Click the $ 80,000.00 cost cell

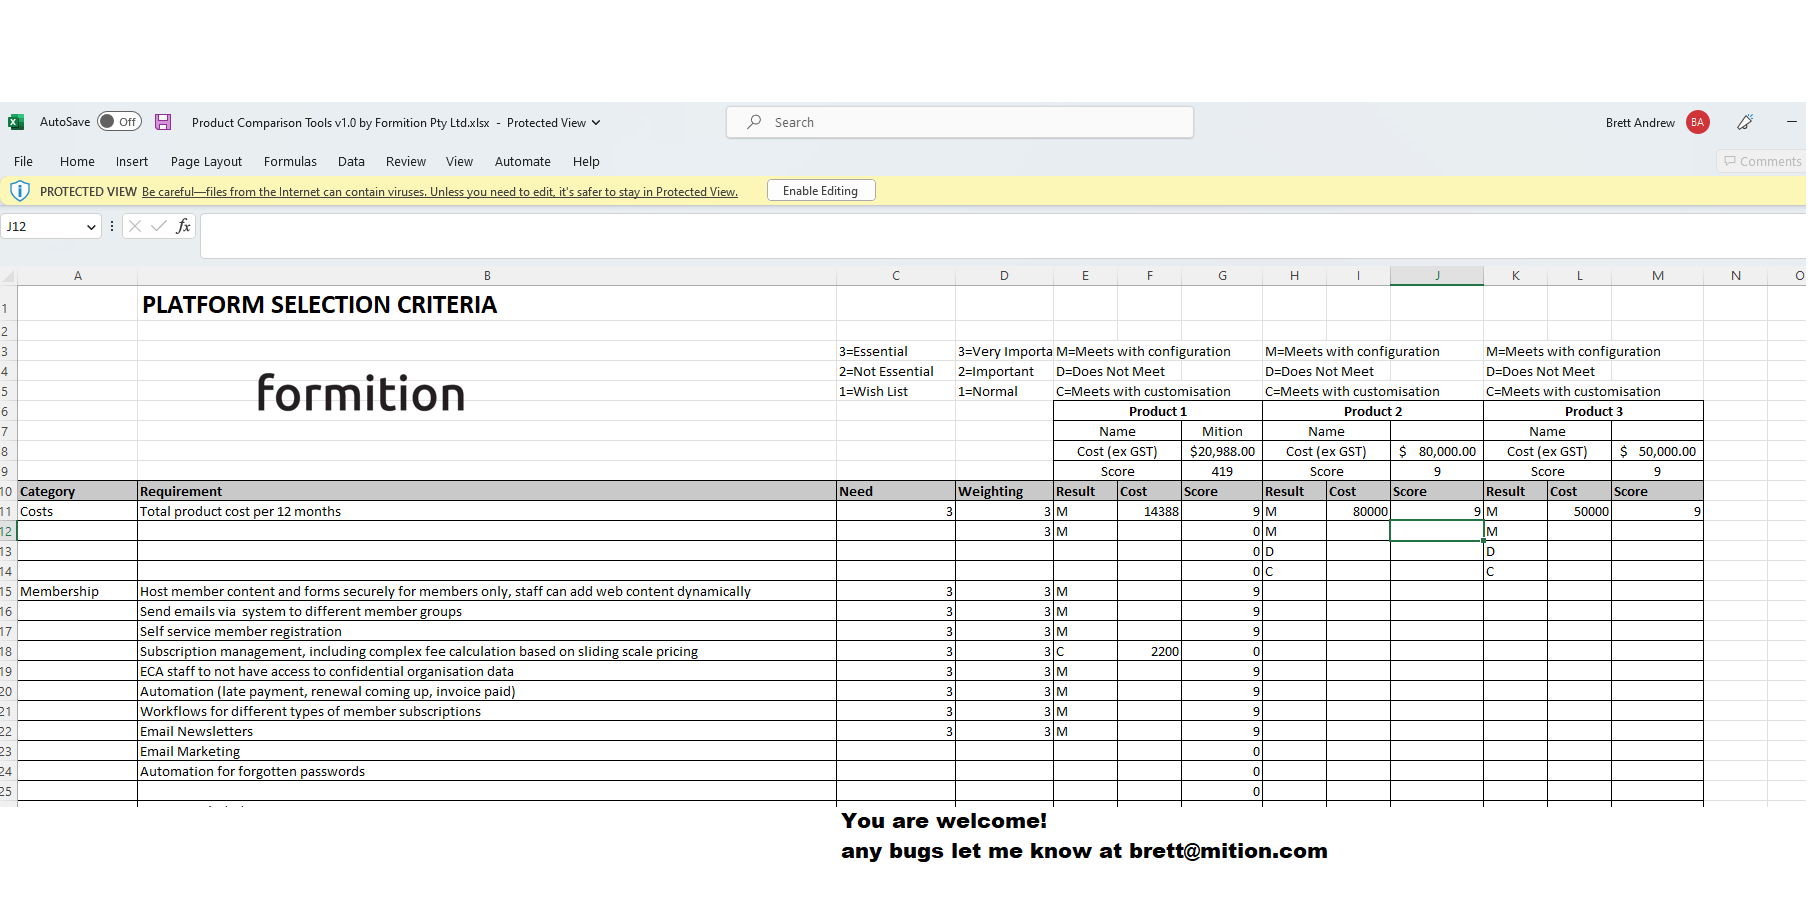[x=1437, y=451]
